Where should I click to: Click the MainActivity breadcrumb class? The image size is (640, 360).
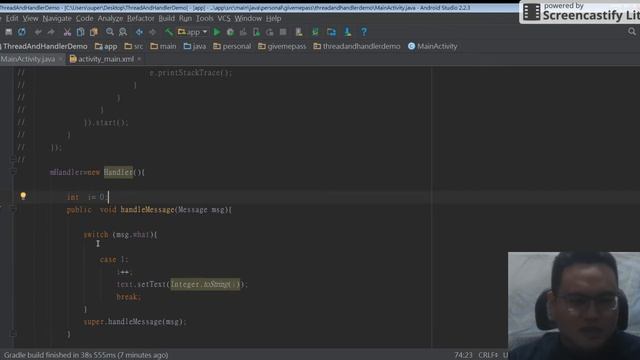(x=433, y=46)
